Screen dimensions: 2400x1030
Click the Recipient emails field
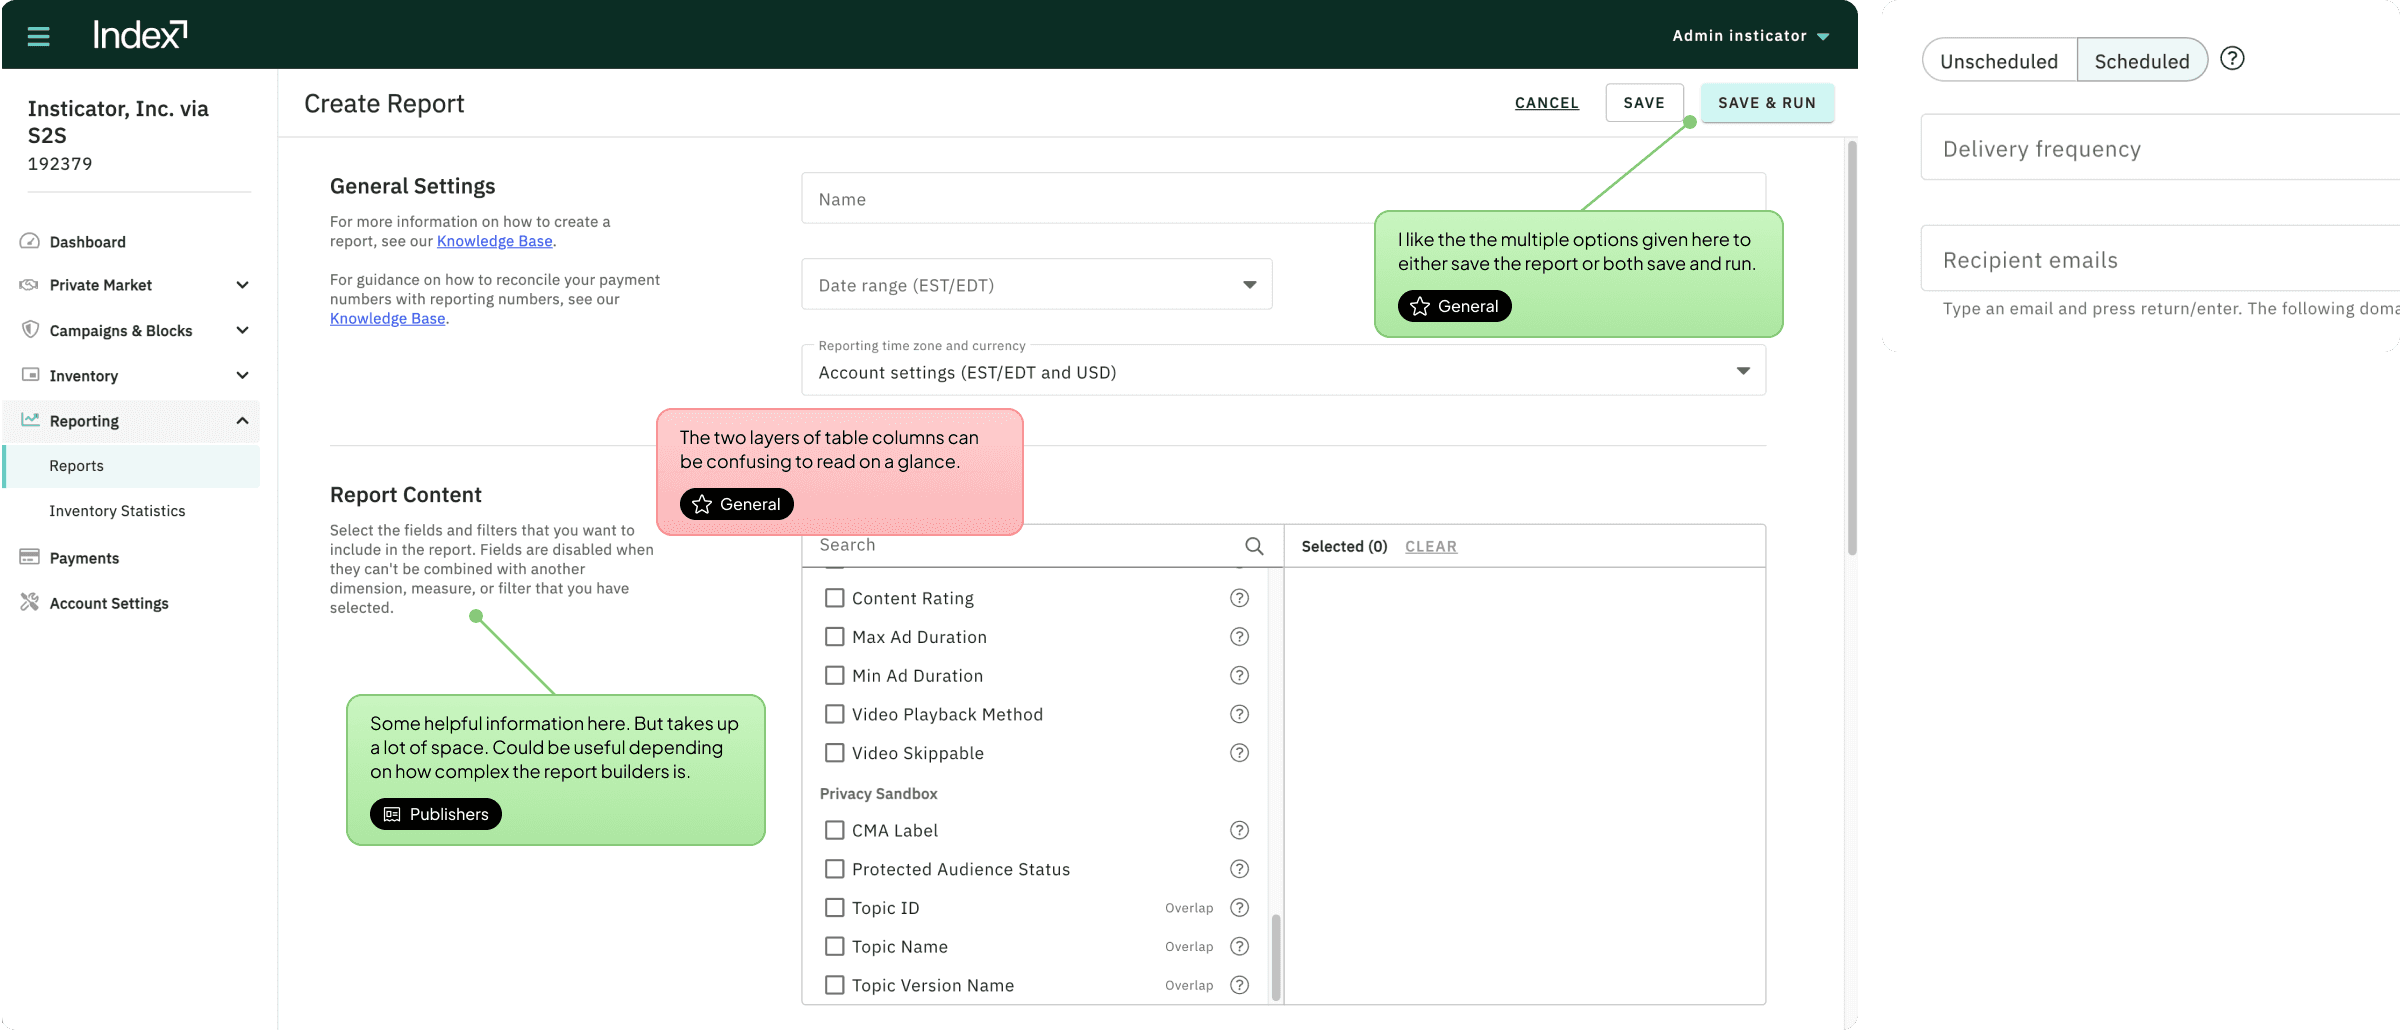[x=2160, y=259]
